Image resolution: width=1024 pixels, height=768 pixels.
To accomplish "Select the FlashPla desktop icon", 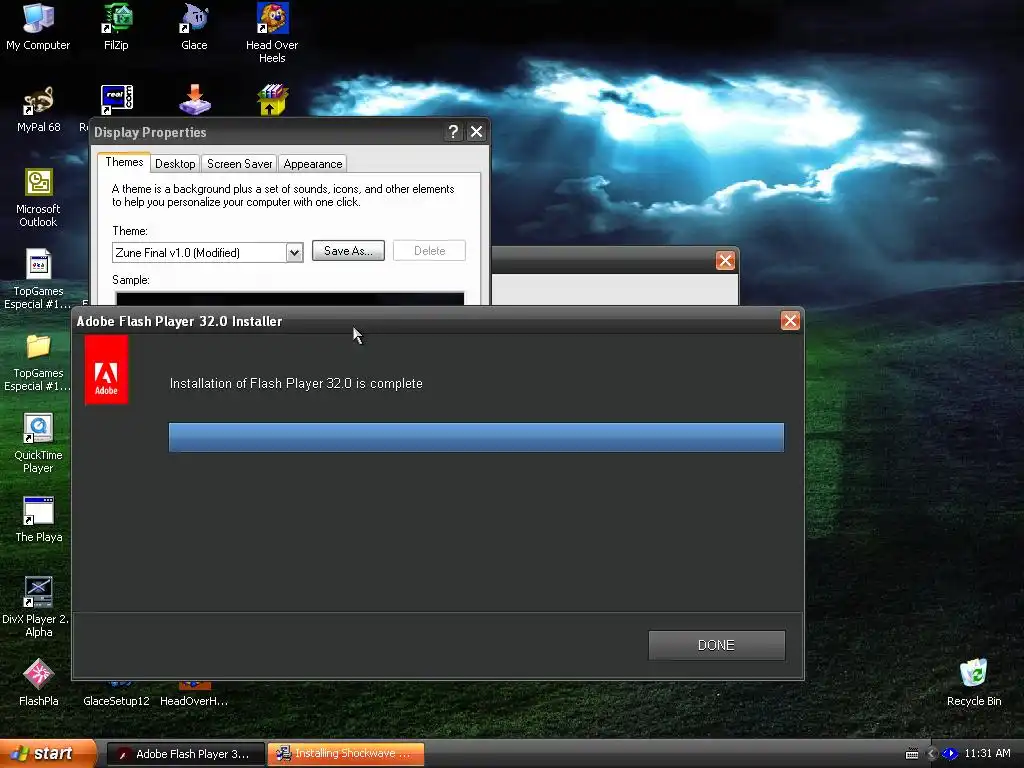I will click(x=39, y=682).
